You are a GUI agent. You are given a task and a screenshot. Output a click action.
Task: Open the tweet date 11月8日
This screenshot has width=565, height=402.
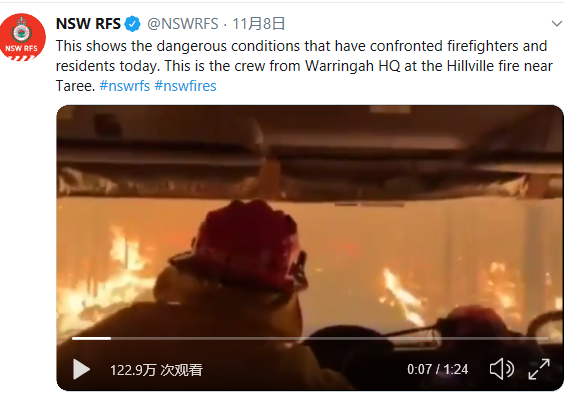[258, 24]
